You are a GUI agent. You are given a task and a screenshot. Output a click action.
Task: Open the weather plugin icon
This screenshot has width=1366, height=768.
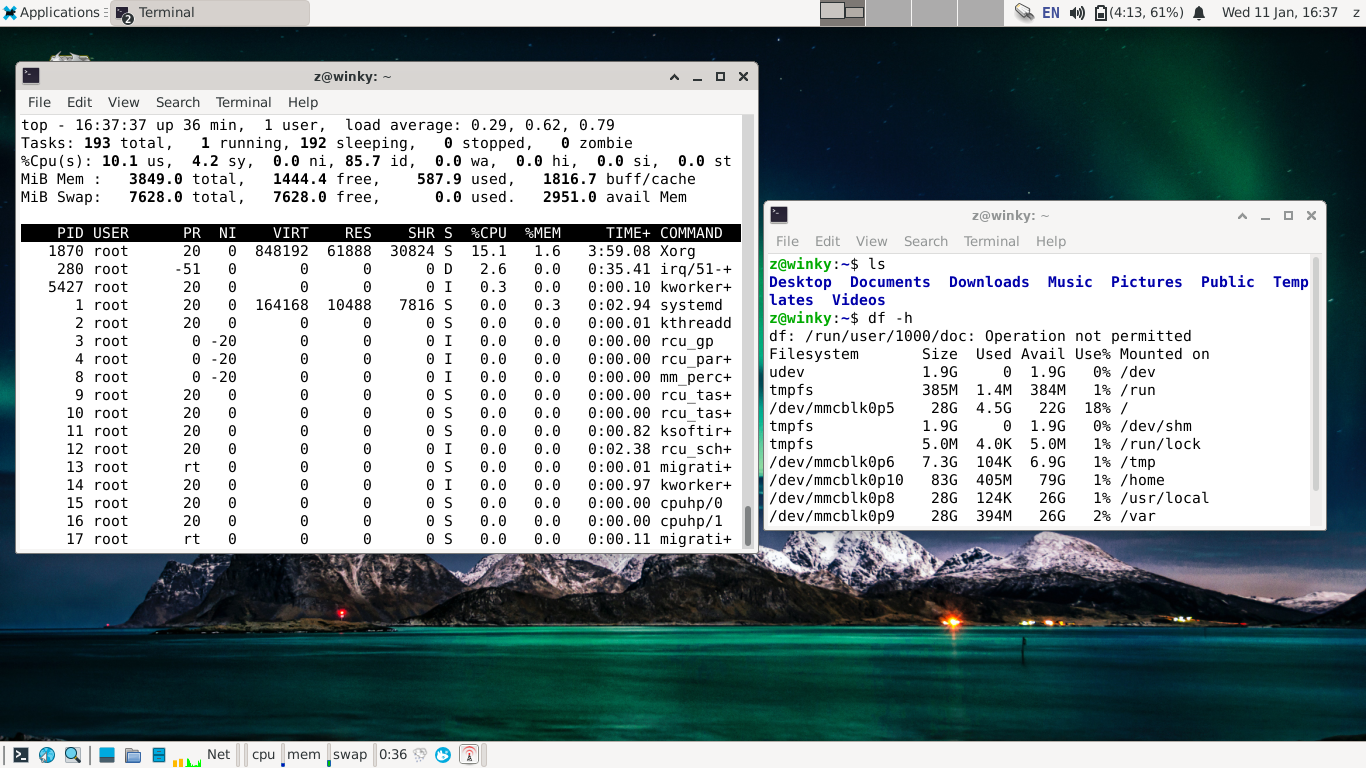(420, 755)
